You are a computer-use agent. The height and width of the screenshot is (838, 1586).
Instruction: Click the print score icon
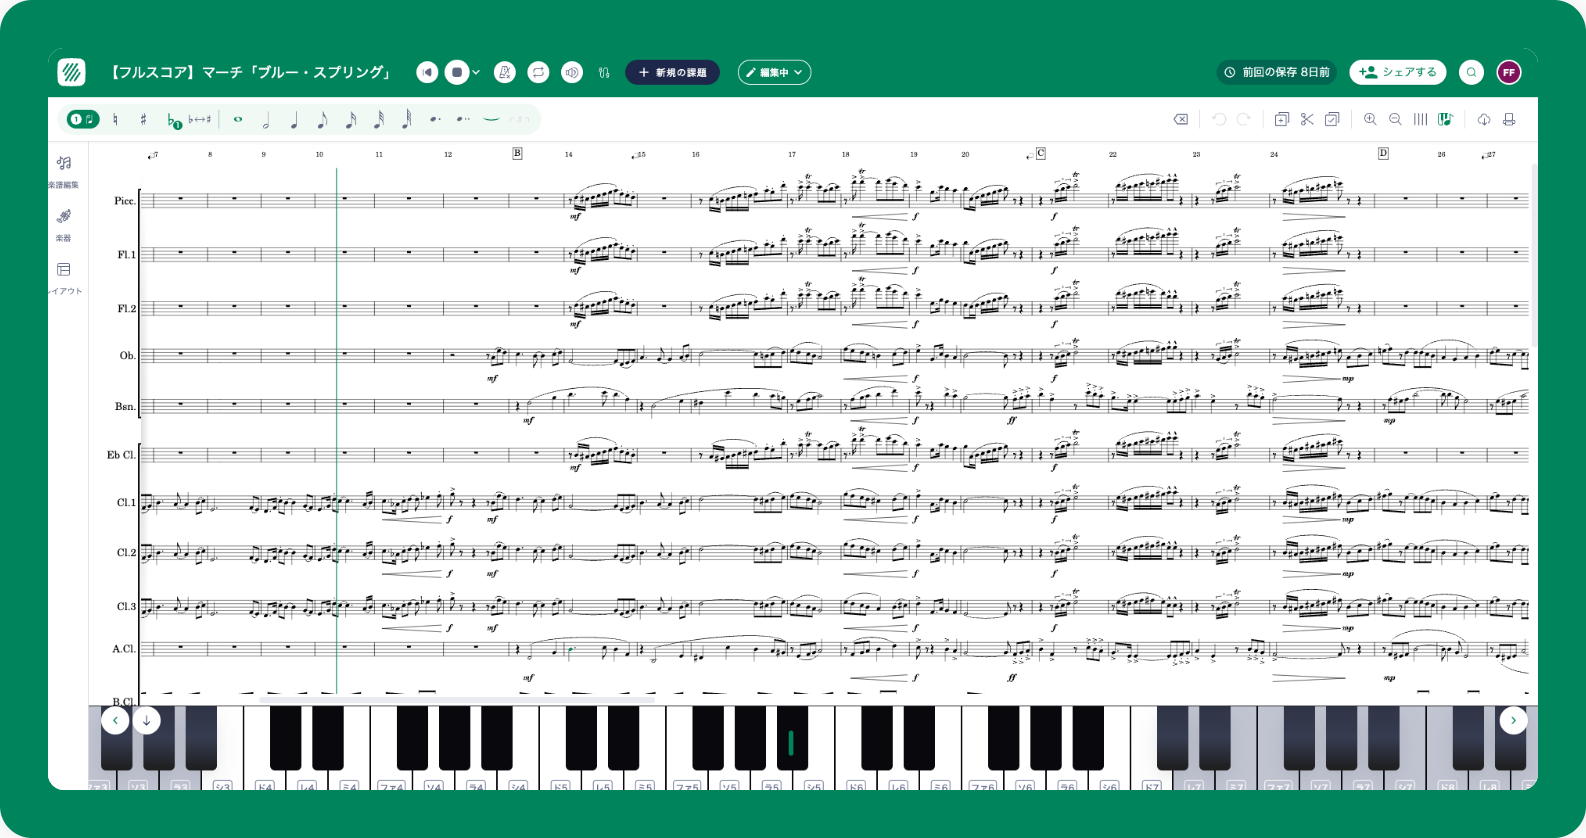click(x=1509, y=119)
